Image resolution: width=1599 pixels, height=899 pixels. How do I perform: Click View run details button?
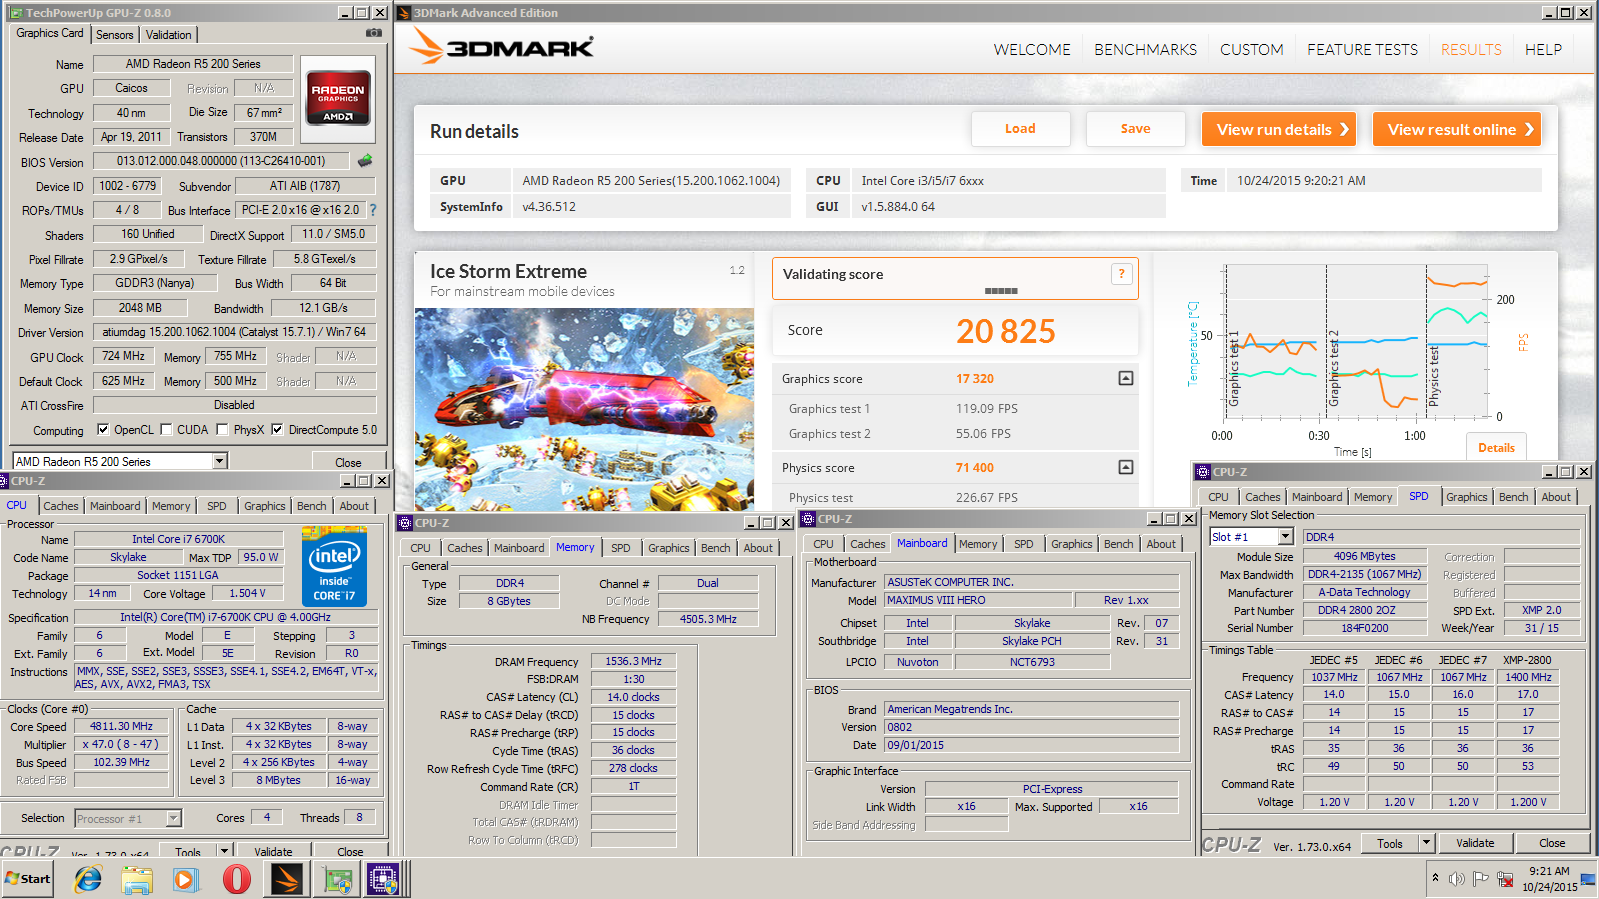click(x=1278, y=129)
